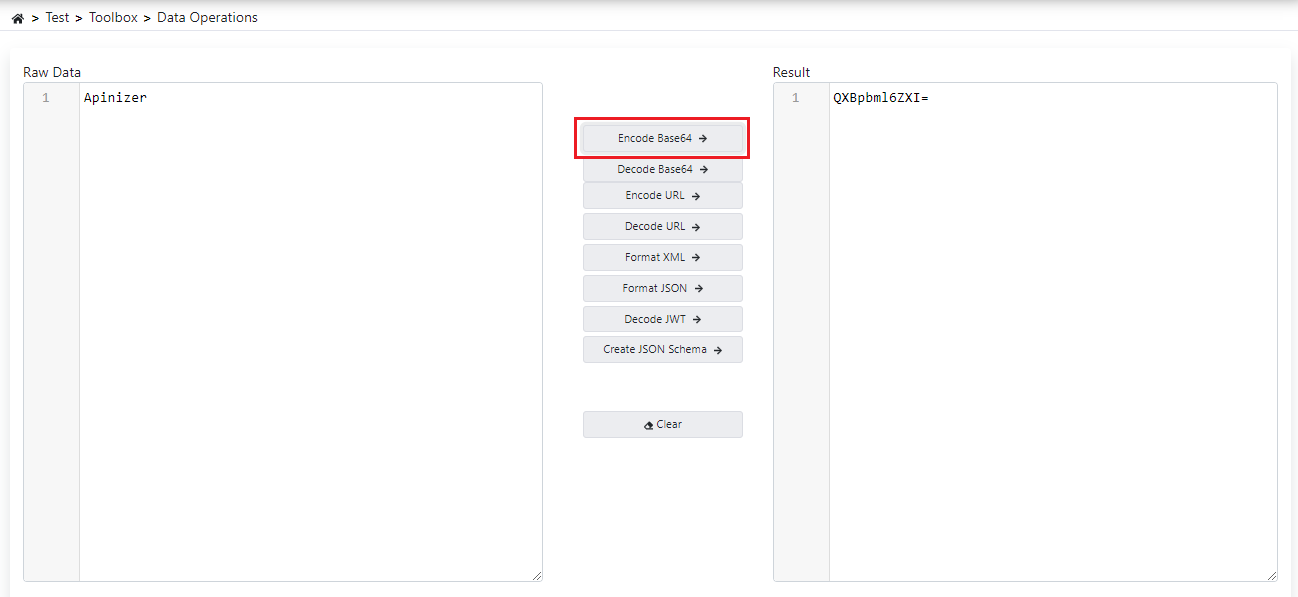This screenshot has width=1298, height=597.
Task: Run the Encode URL operation
Action: (662, 196)
